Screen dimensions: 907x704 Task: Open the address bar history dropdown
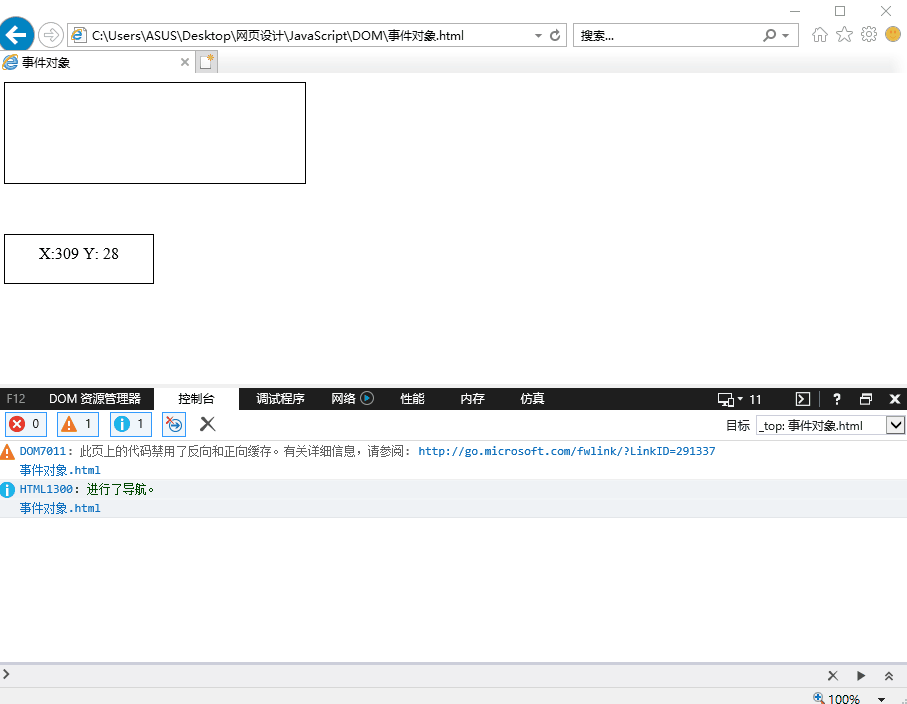(x=538, y=35)
